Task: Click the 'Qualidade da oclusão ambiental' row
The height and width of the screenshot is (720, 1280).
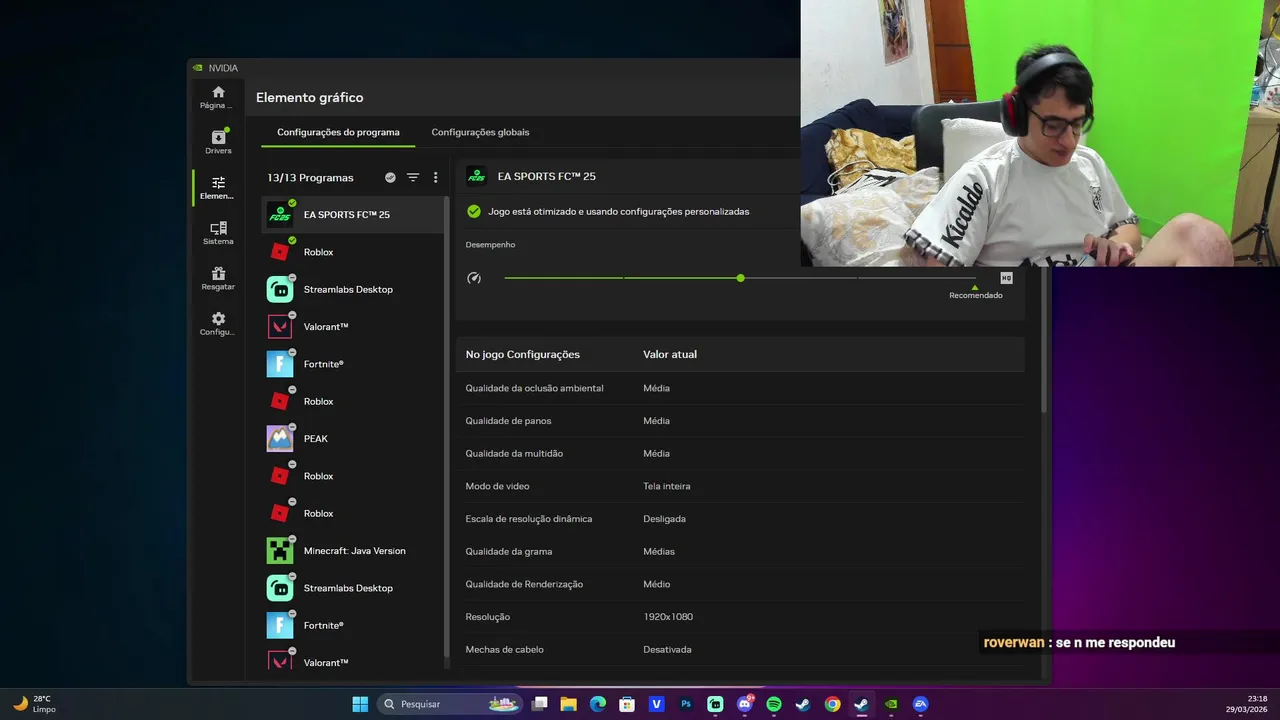Action: tap(740, 388)
